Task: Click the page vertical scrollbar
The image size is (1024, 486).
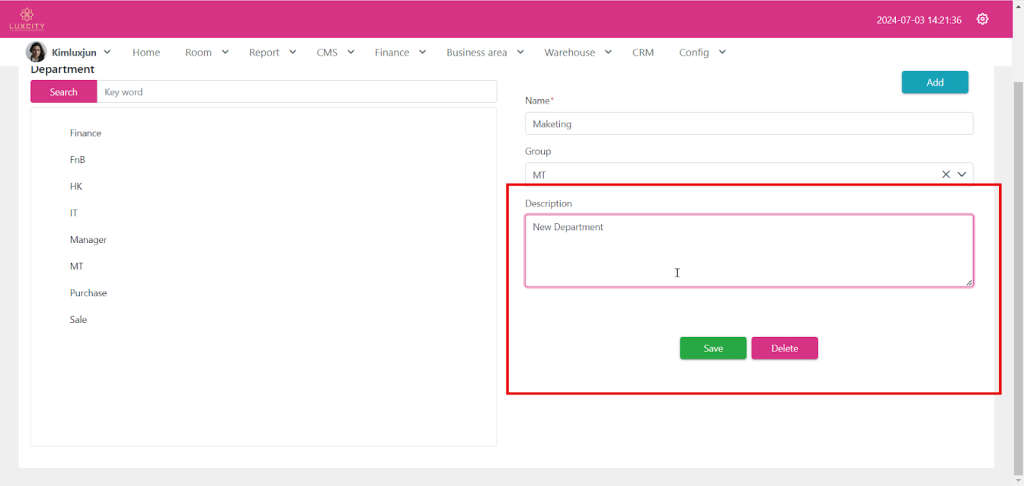Action: point(1017,250)
